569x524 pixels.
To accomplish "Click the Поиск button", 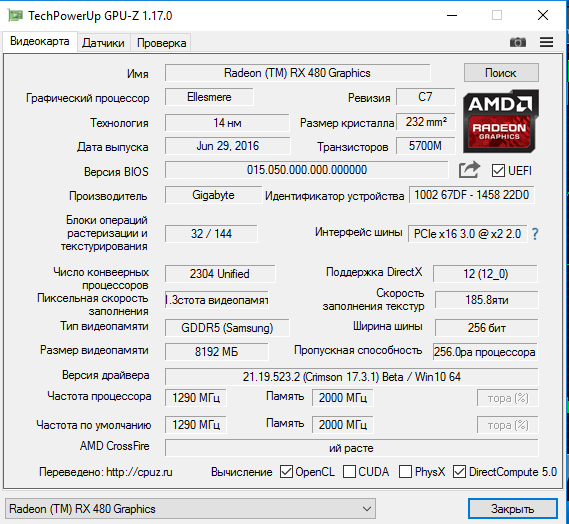I will point(501,73).
